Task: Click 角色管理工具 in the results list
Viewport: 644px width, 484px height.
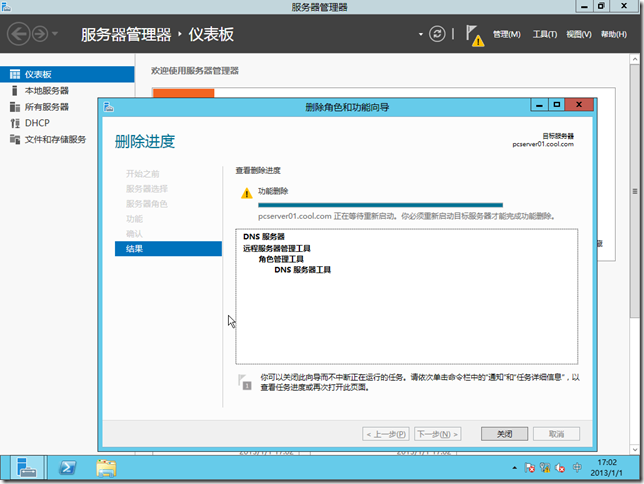Action: click(x=281, y=259)
